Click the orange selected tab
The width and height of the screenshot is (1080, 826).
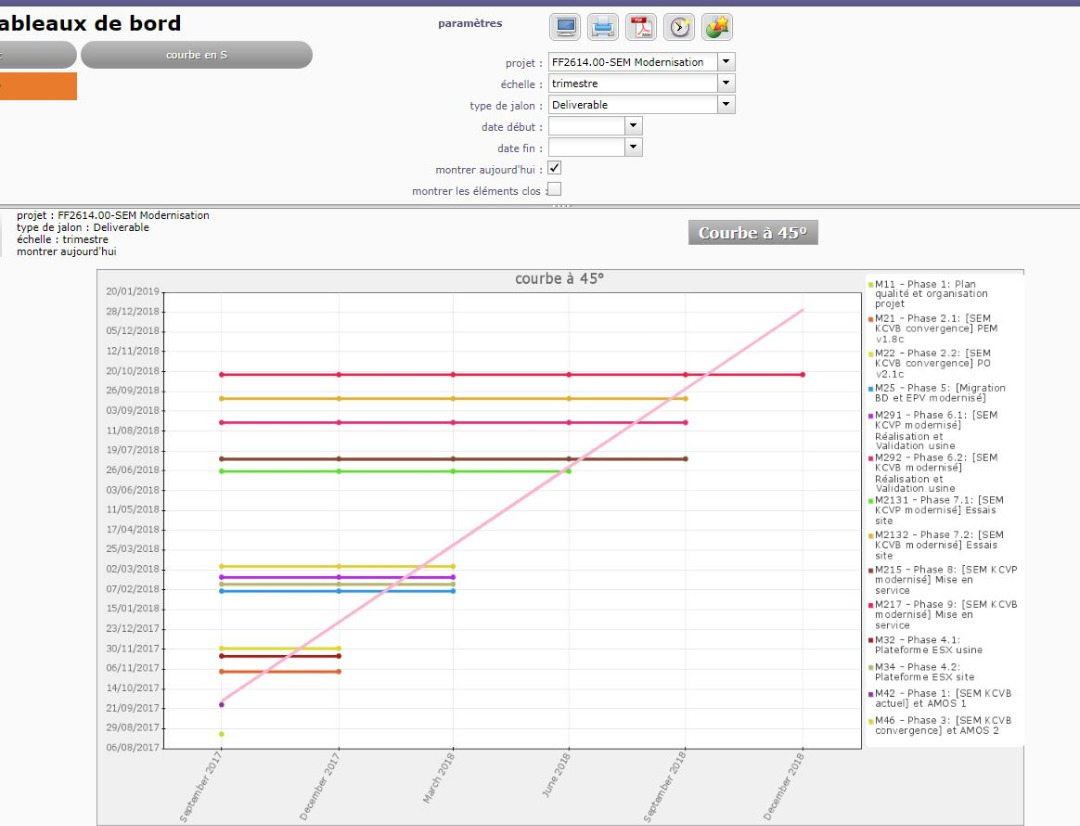(x=38, y=86)
